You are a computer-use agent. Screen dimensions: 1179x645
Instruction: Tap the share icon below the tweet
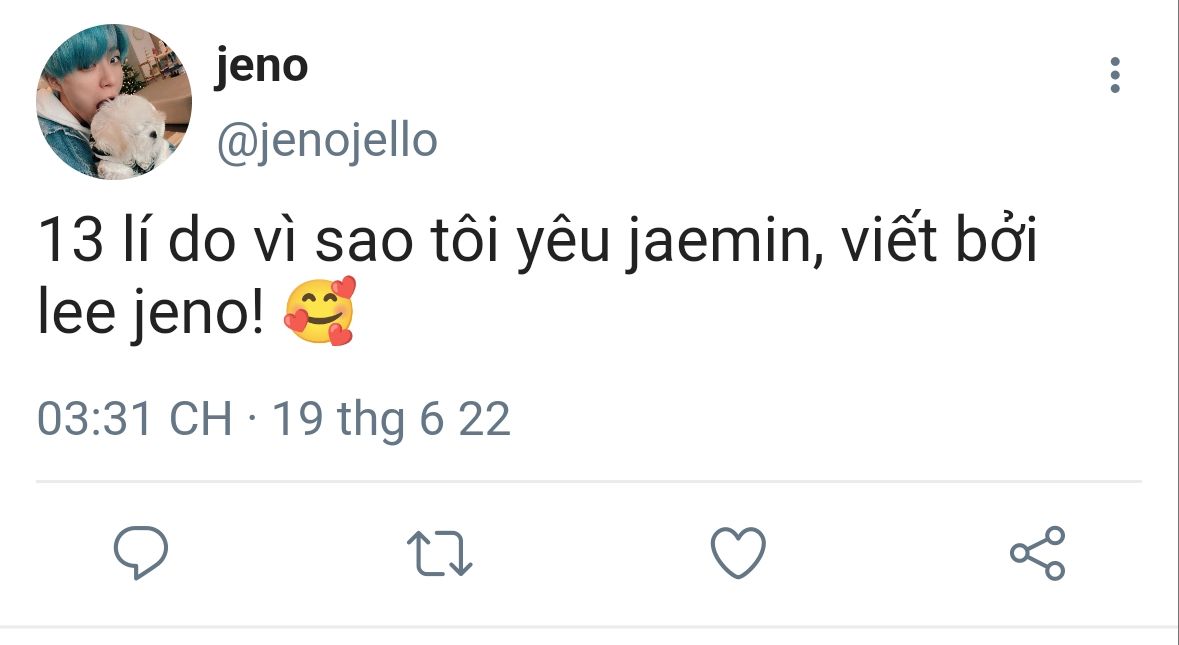1038,553
